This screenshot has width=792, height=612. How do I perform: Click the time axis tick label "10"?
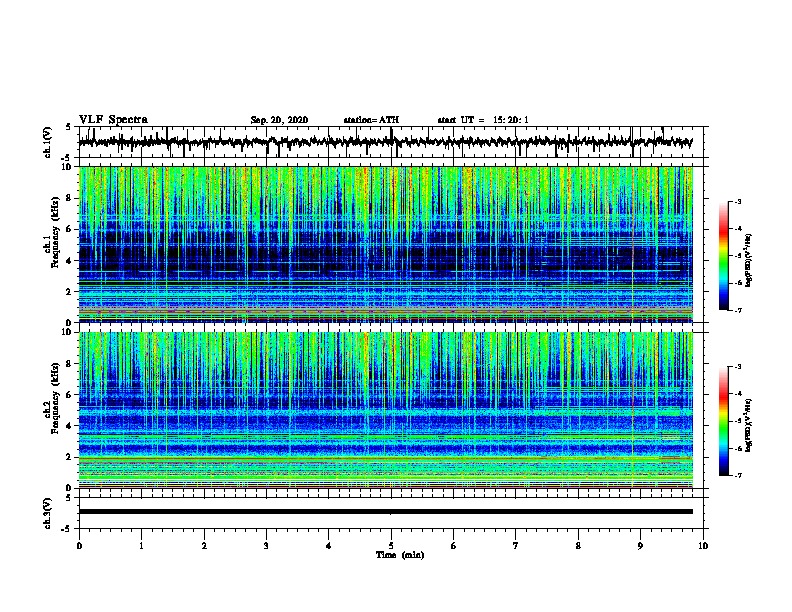[703, 546]
